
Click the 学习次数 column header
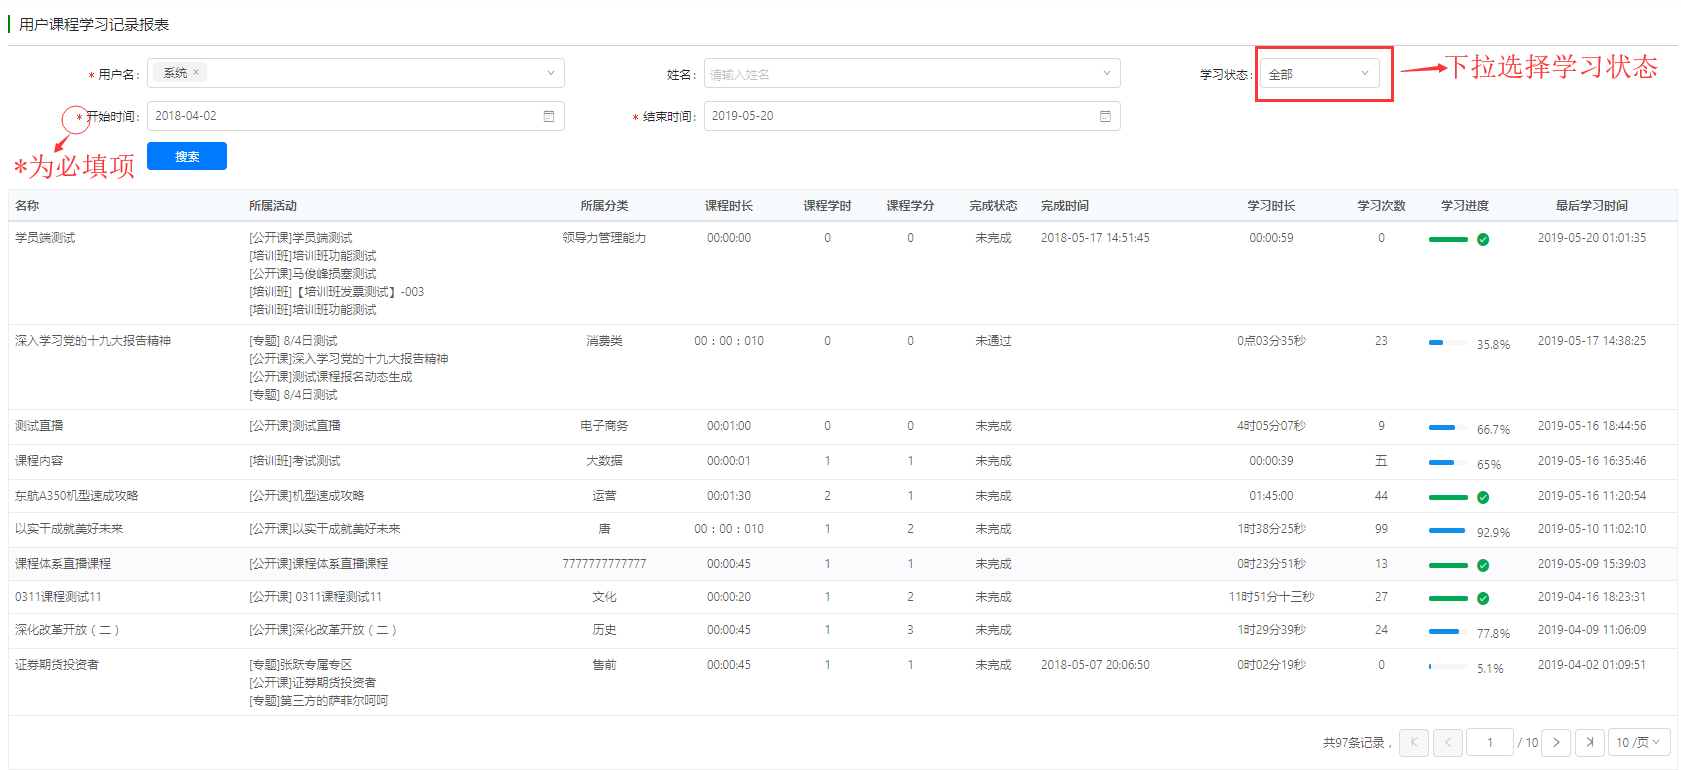tap(1381, 206)
